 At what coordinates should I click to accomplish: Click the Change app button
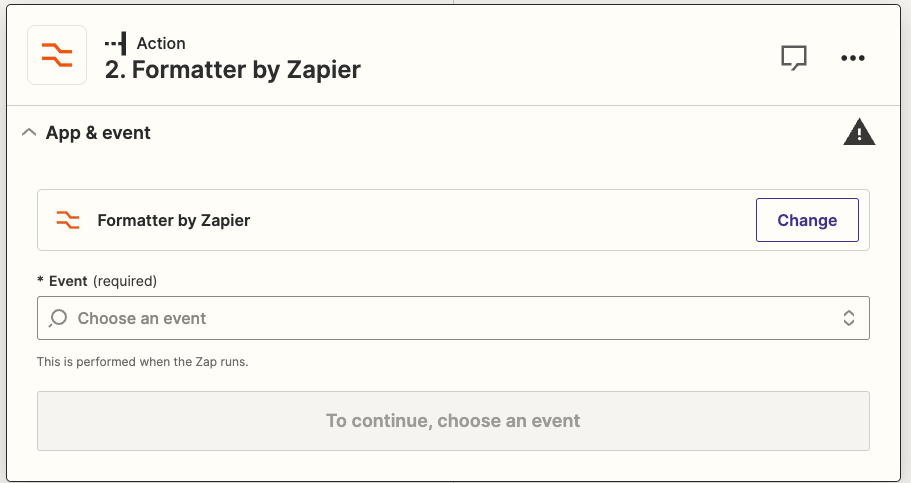(x=807, y=220)
